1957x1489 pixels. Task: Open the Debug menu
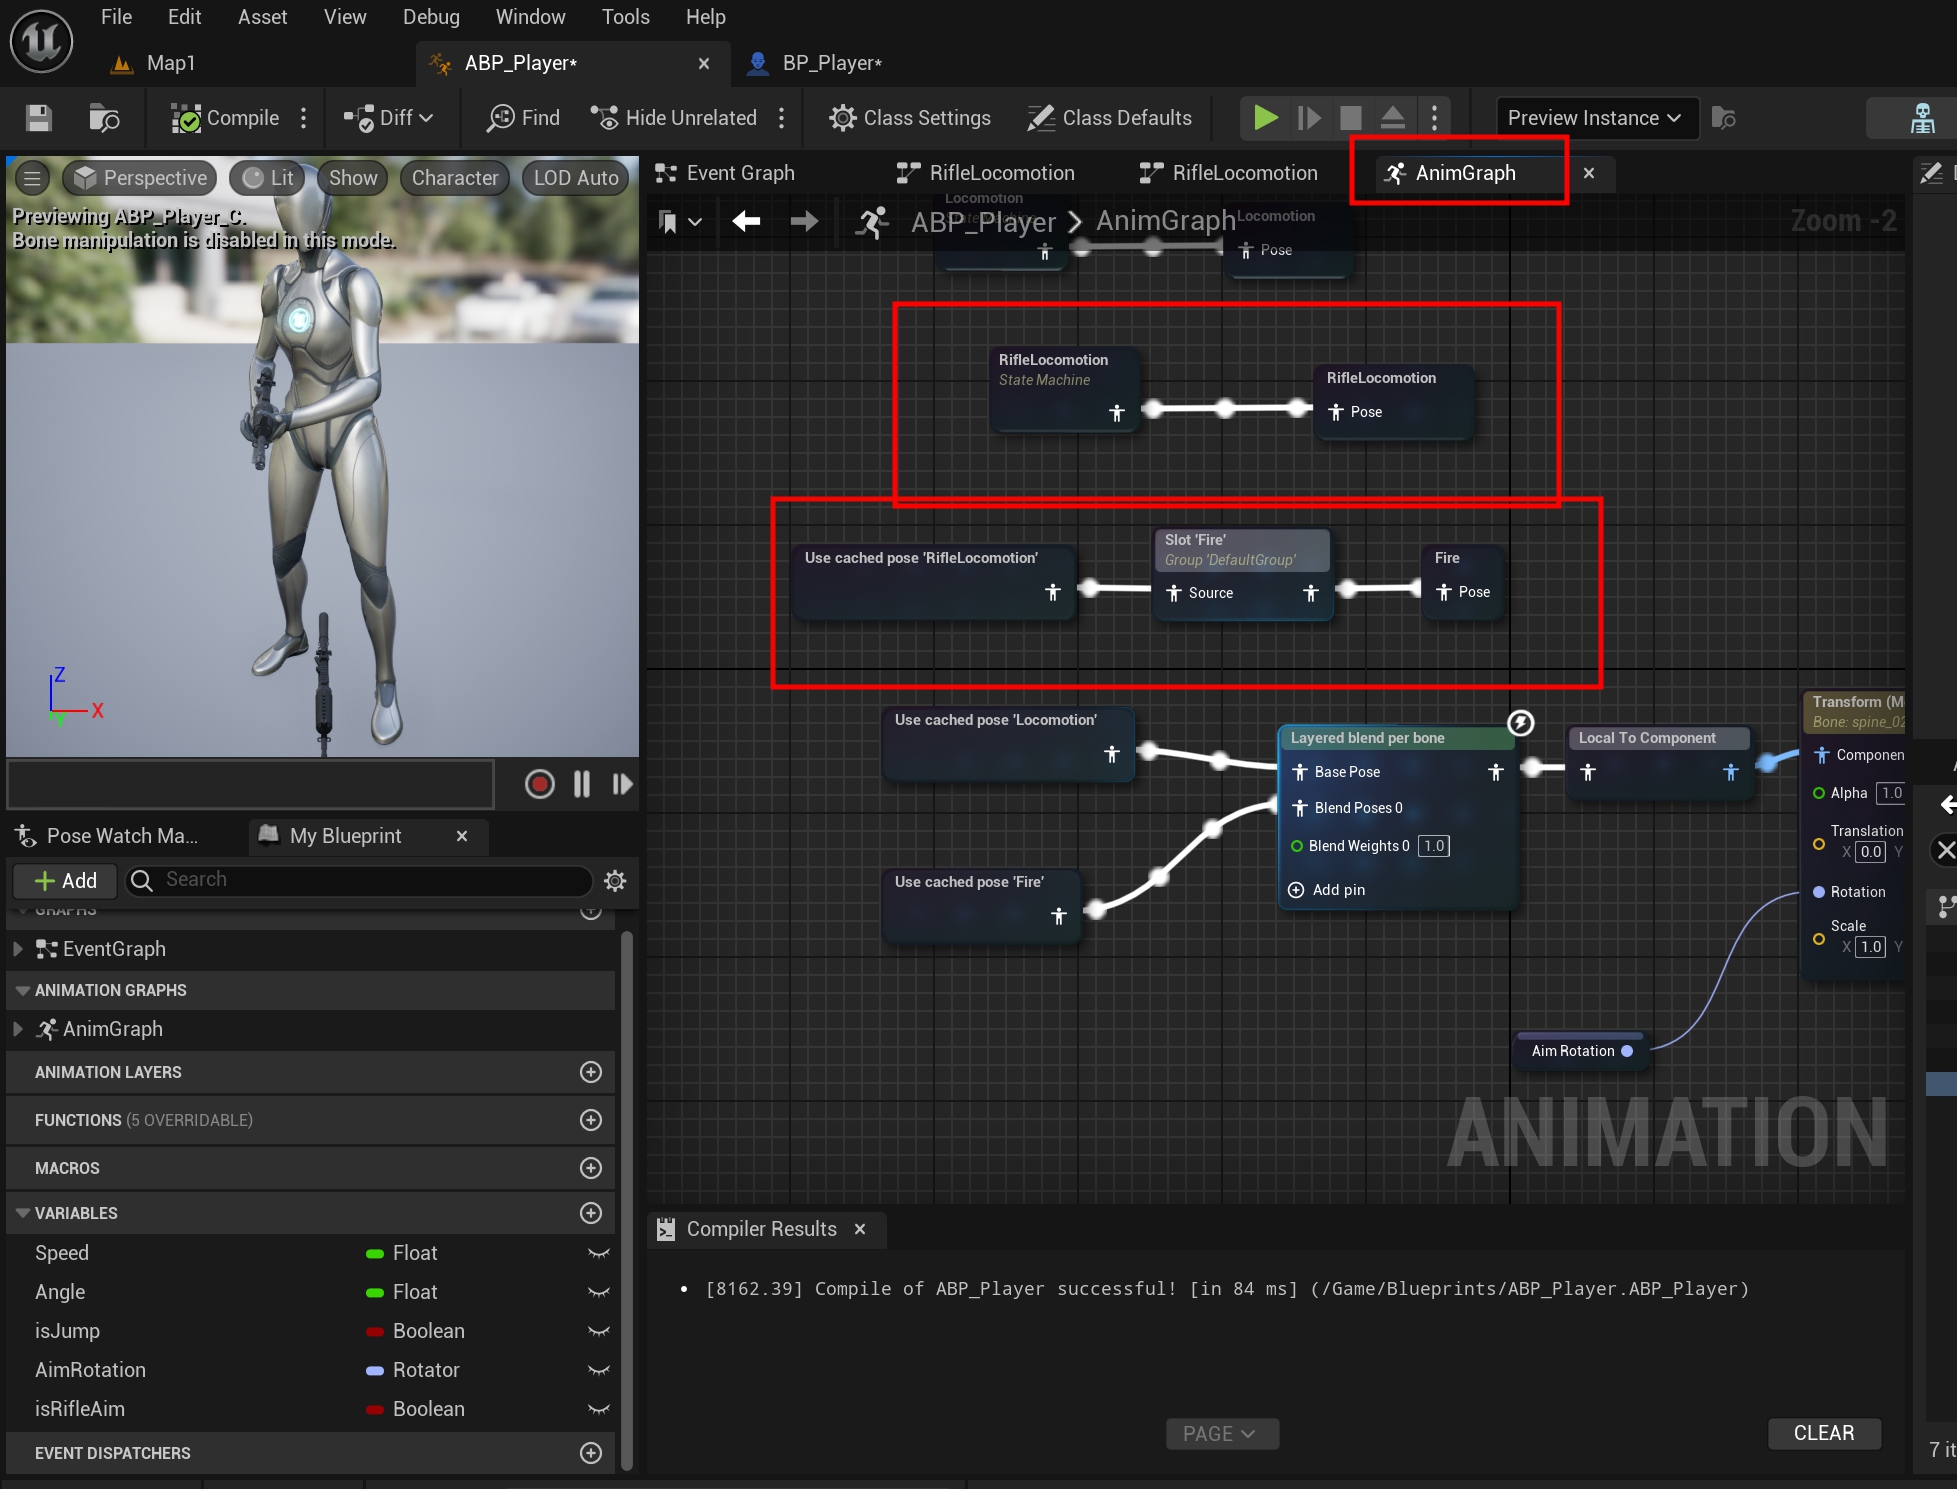[x=431, y=17]
